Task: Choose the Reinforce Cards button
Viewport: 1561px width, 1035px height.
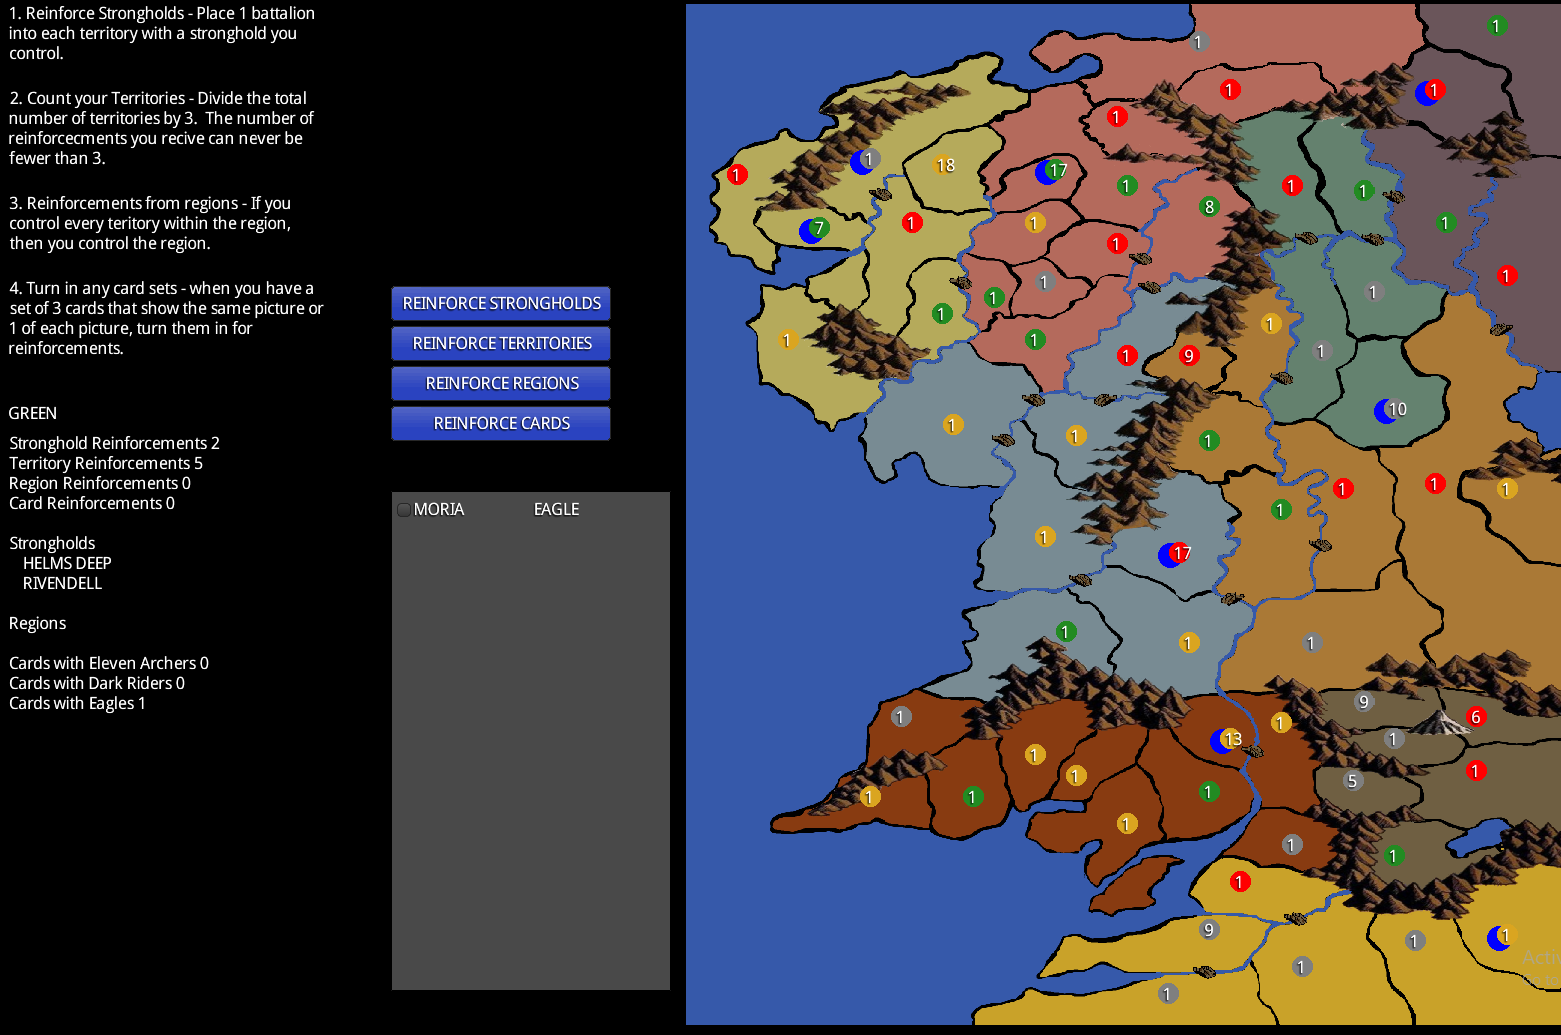Action: [x=501, y=423]
